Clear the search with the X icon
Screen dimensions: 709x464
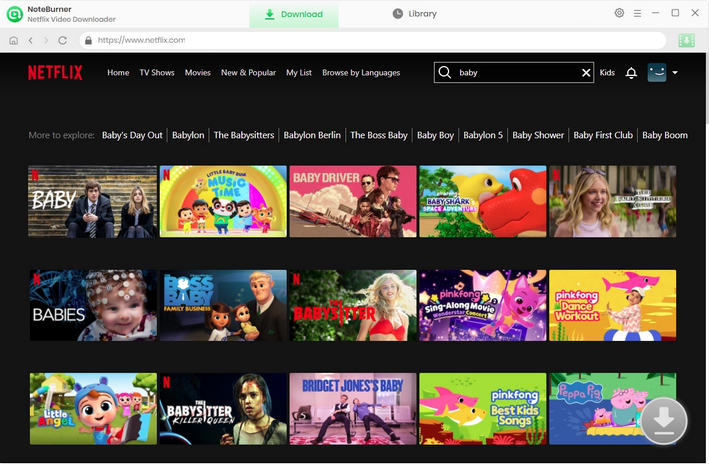pyautogui.click(x=586, y=72)
